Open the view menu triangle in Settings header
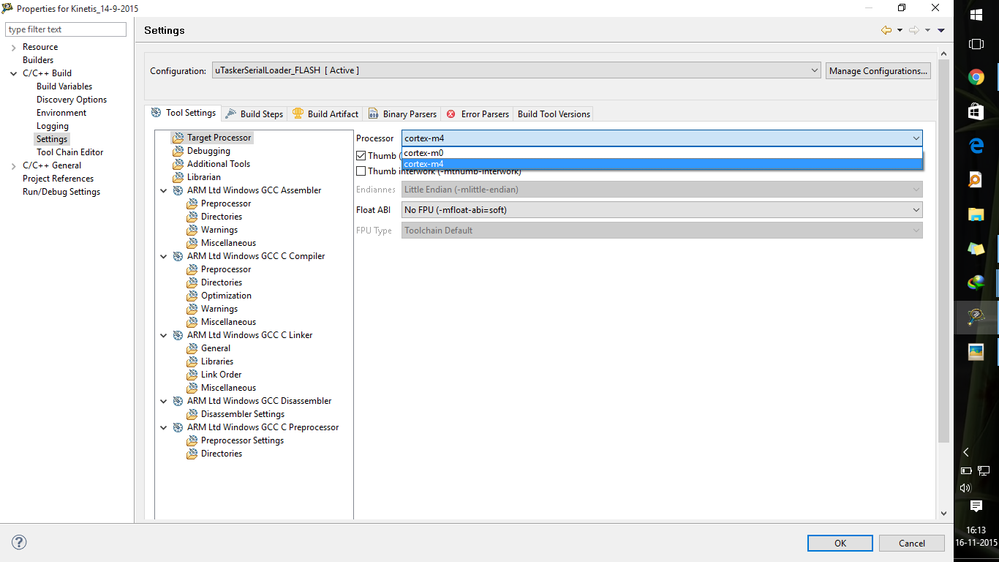The width and height of the screenshot is (999, 562). [x=941, y=30]
